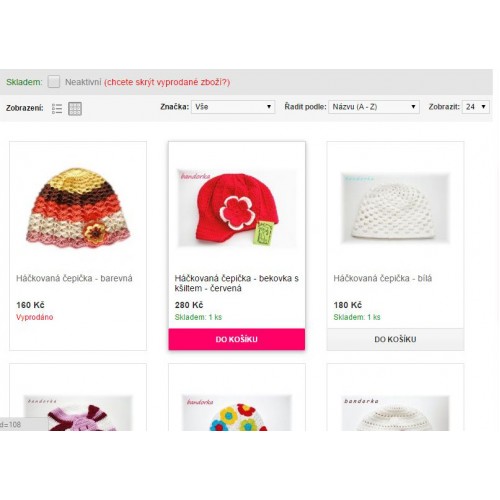Toggle the Skladem in-stock checkbox
The width and height of the screenshot is (500, 500).
pos(54,82)
